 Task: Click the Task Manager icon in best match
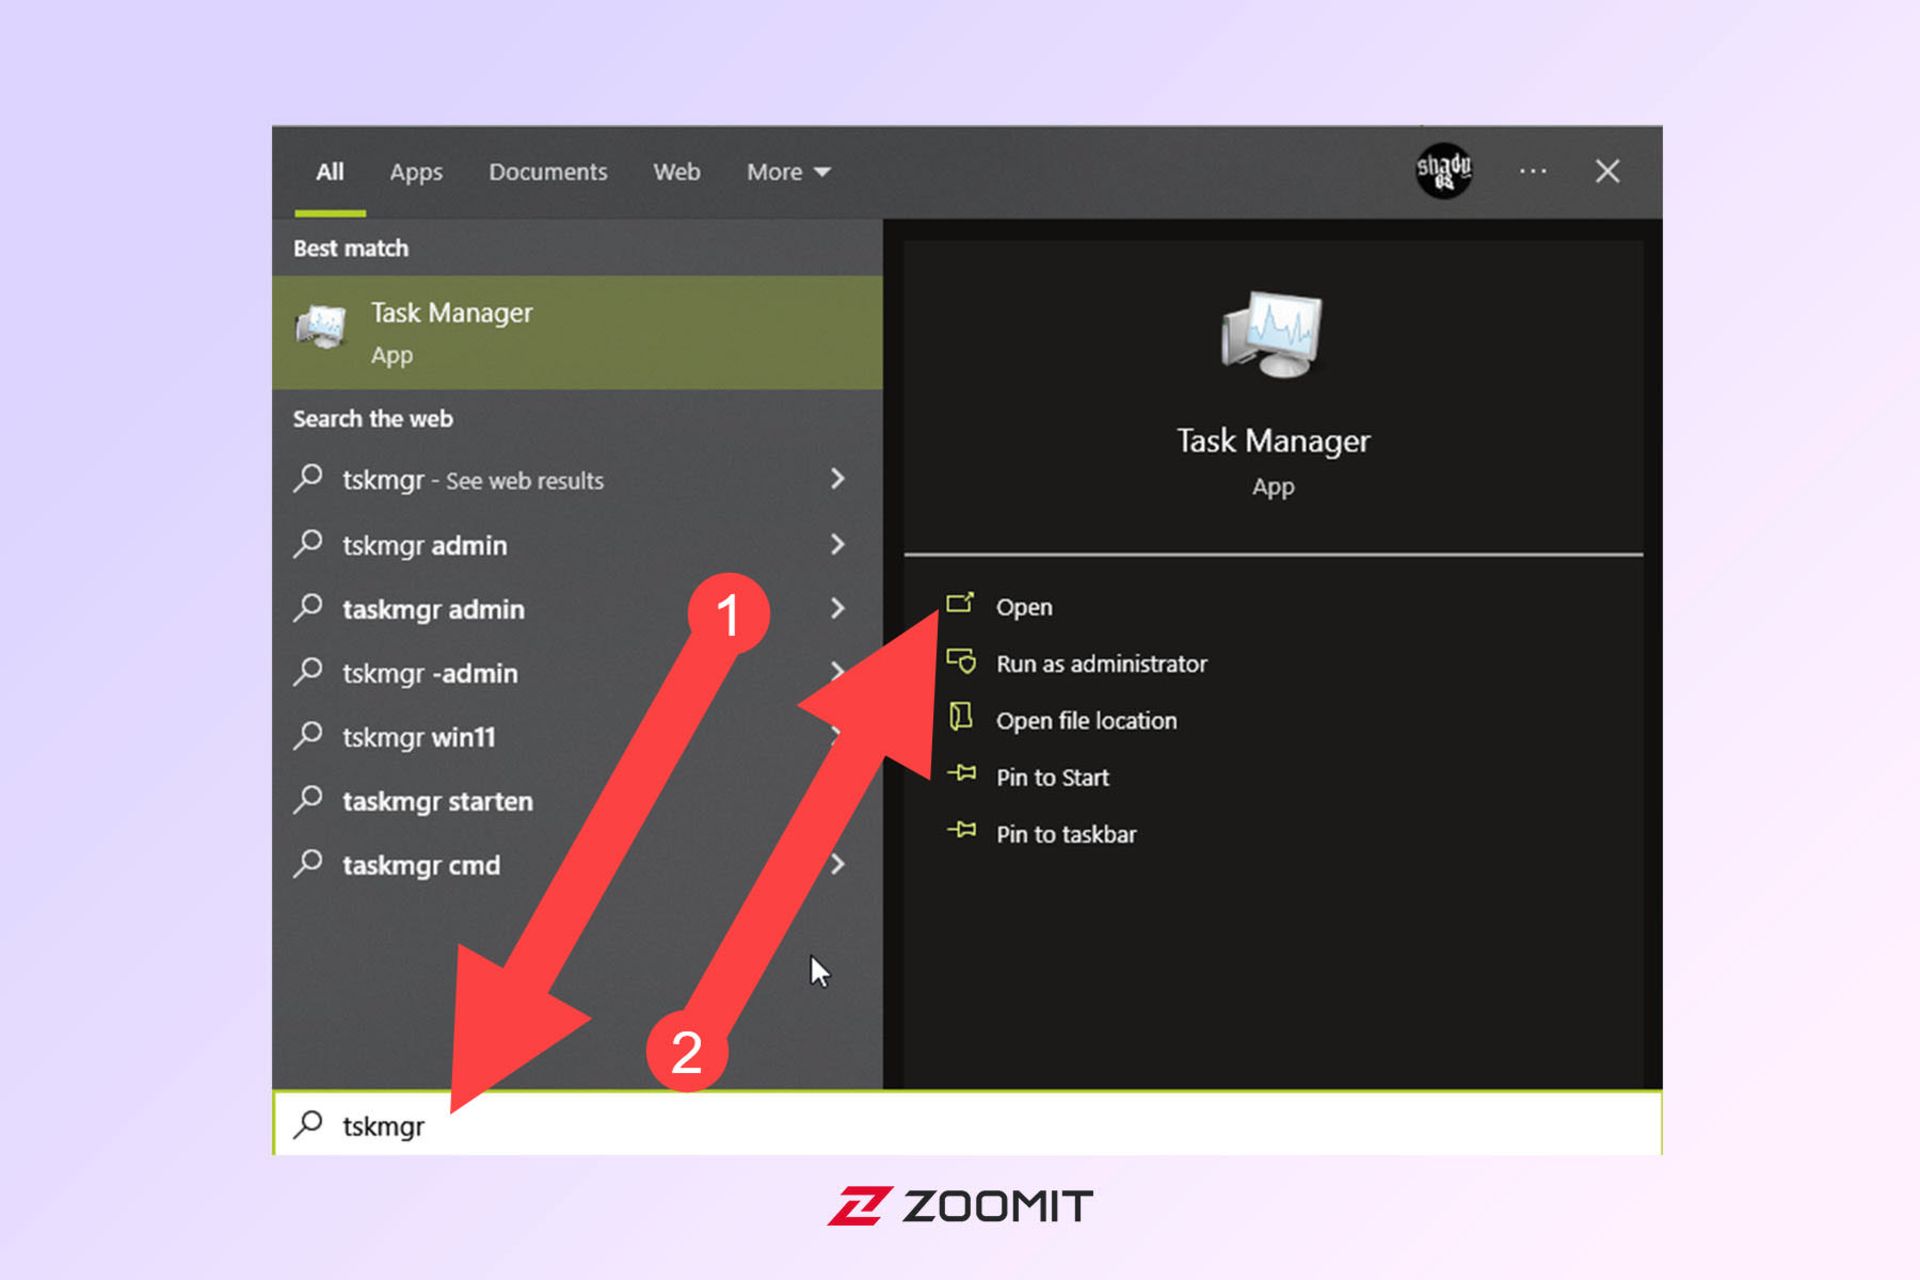321,327
